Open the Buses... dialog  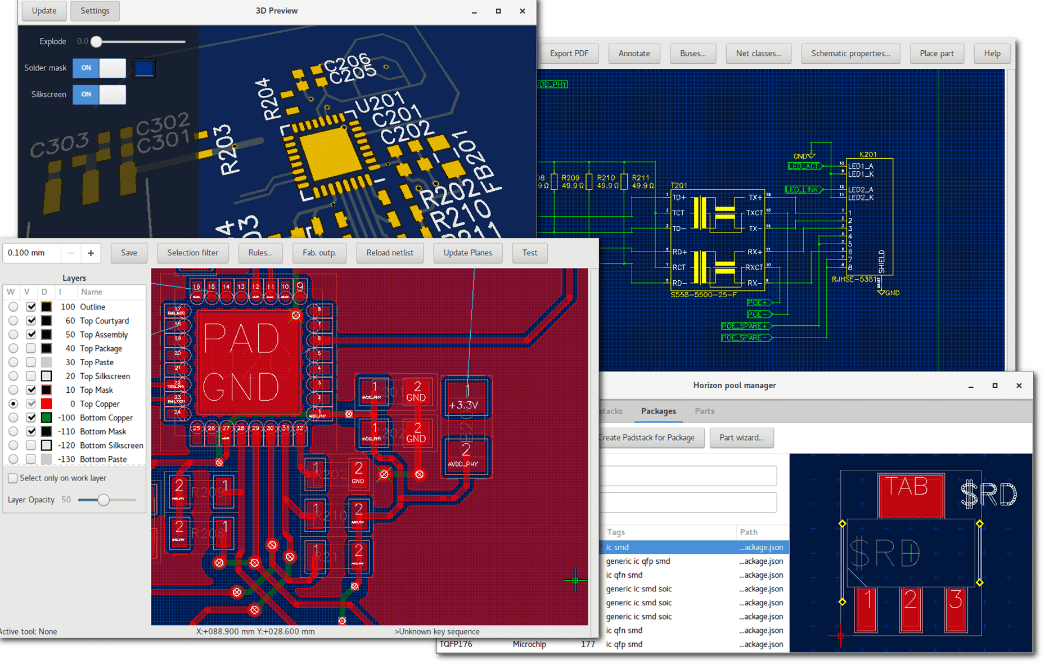point(693,54)
